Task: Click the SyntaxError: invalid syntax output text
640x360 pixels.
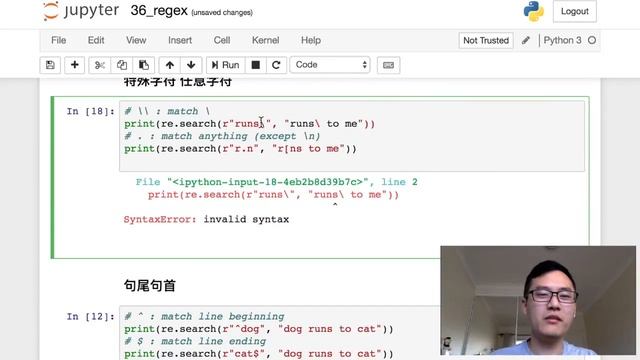Action: pos(206,219)
